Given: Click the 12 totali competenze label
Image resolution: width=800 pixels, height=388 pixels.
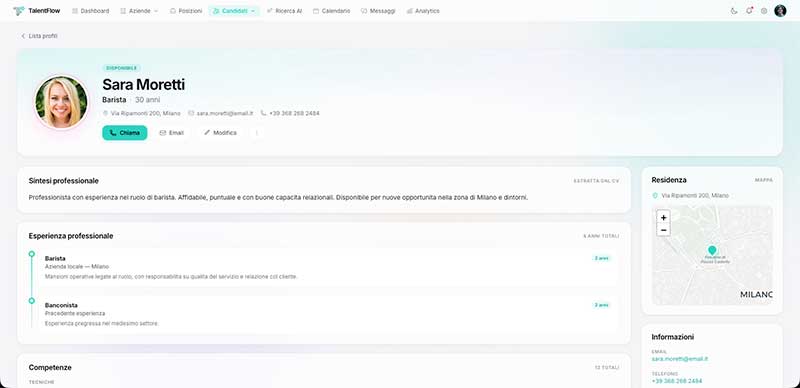Looking at the screenshot, I should 607,368.
